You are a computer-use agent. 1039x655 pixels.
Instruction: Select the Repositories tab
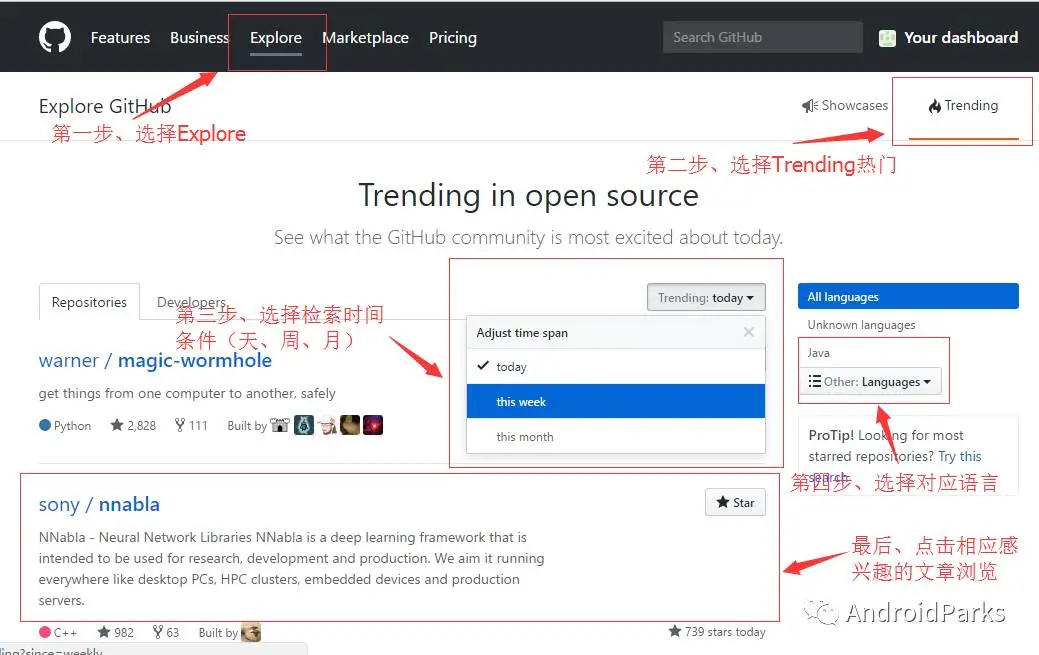89,302
